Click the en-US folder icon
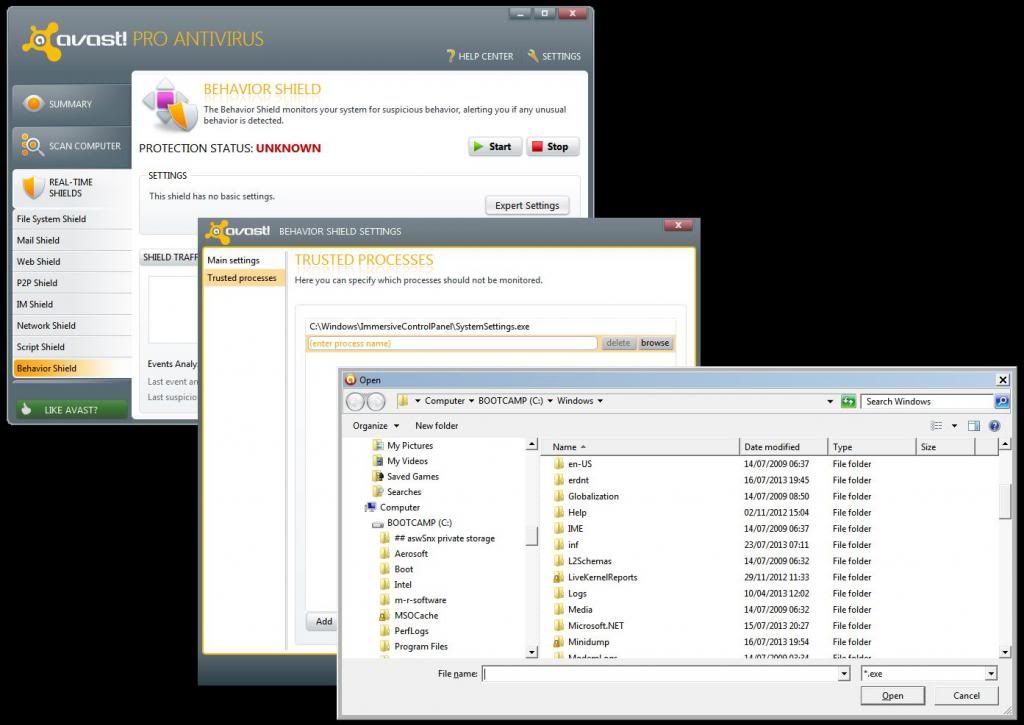This screenshot has width=1024, height=725. pos(558,464)
